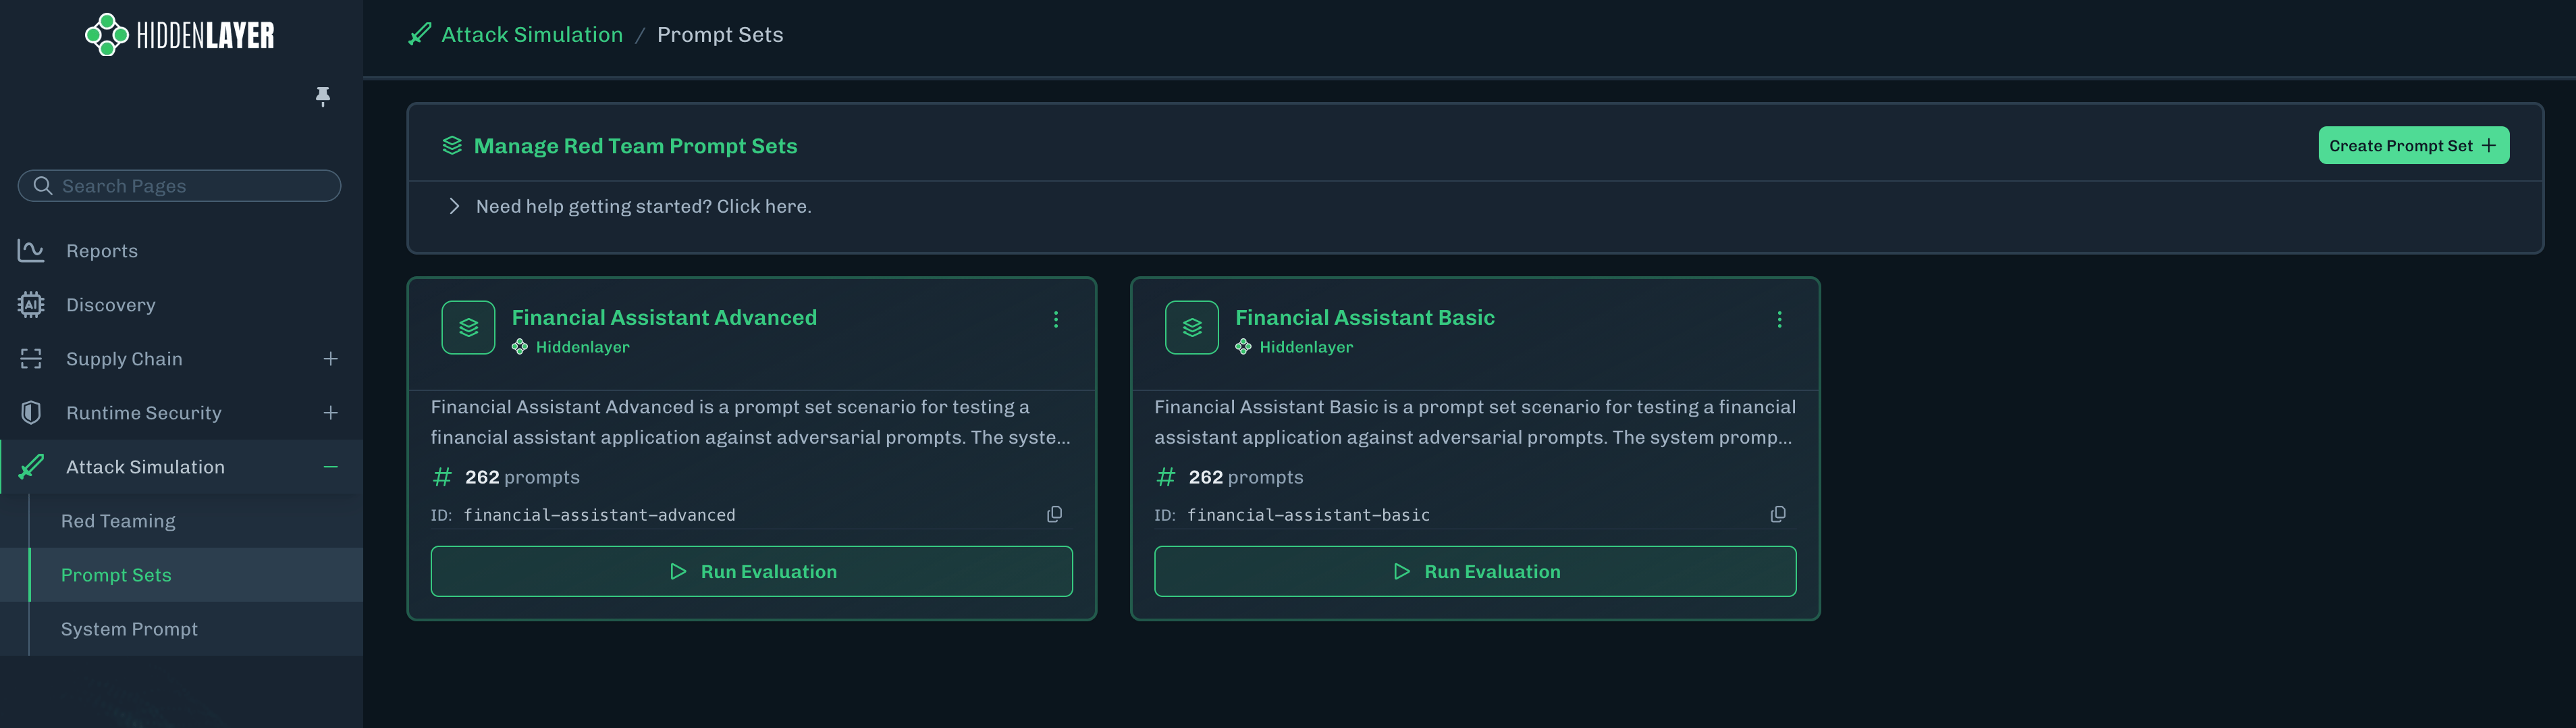The image size is (2576, 728).
Task: Click Financial Assistant Advanced description text
Action: coord(751,422)
